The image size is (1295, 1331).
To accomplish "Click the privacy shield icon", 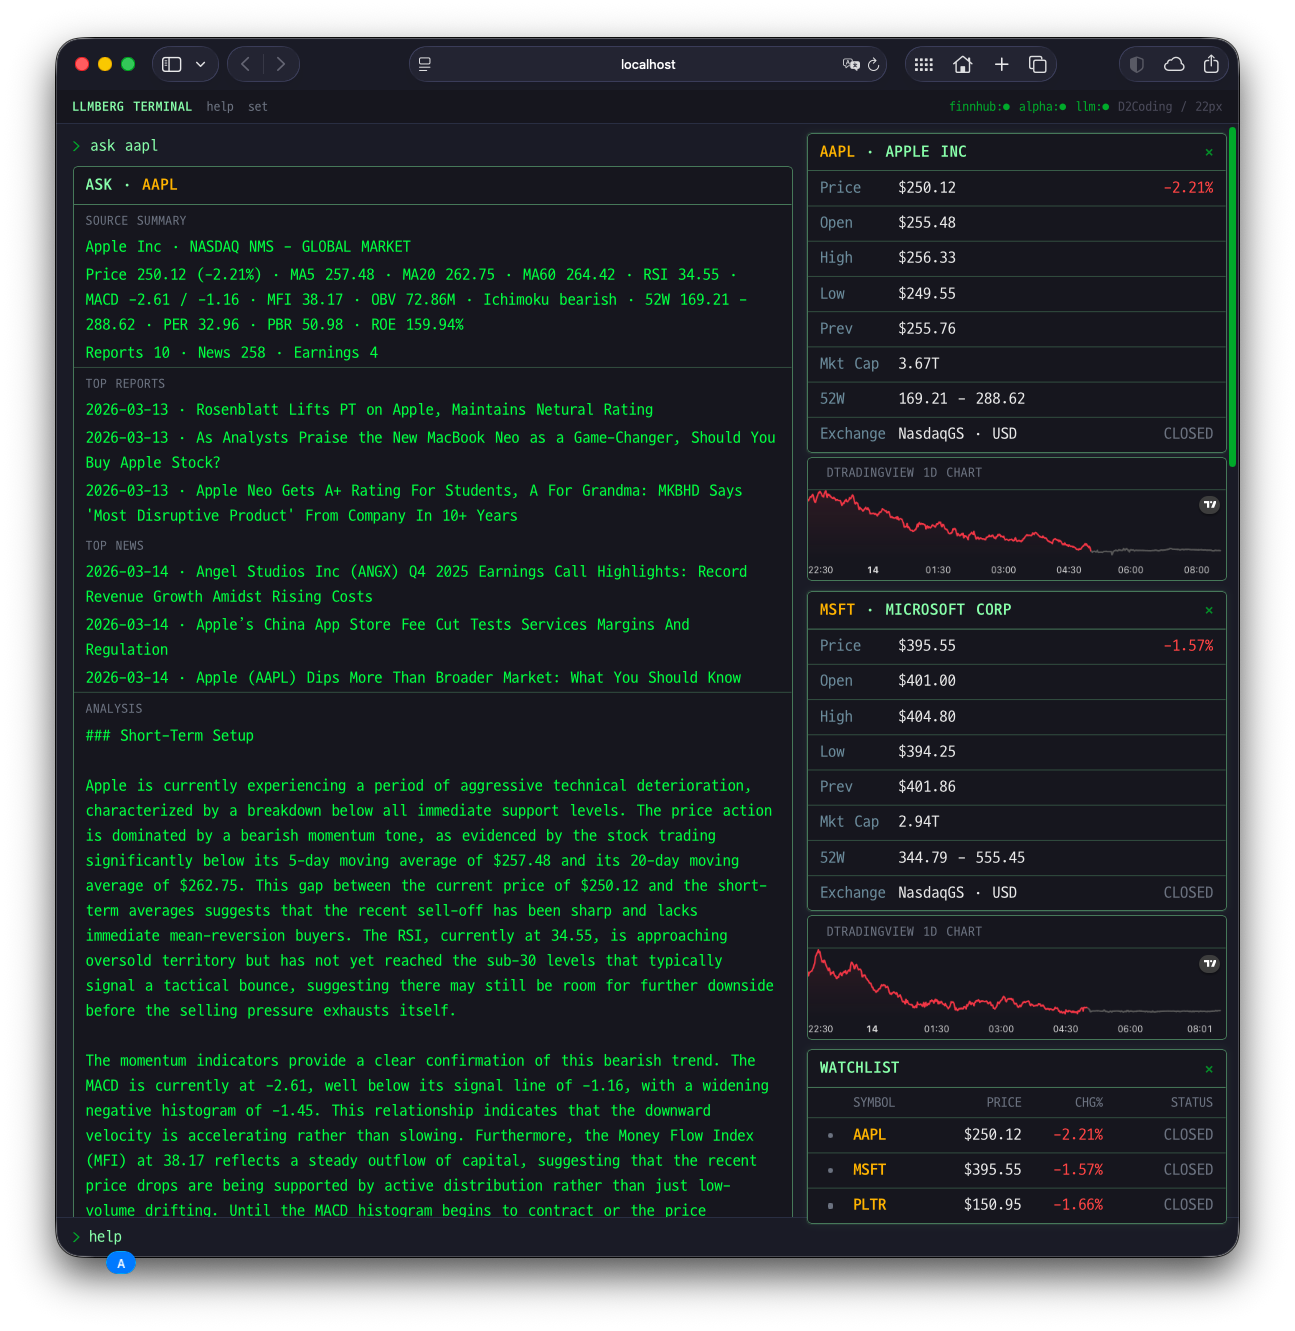I will click(x=1137, y=64).
